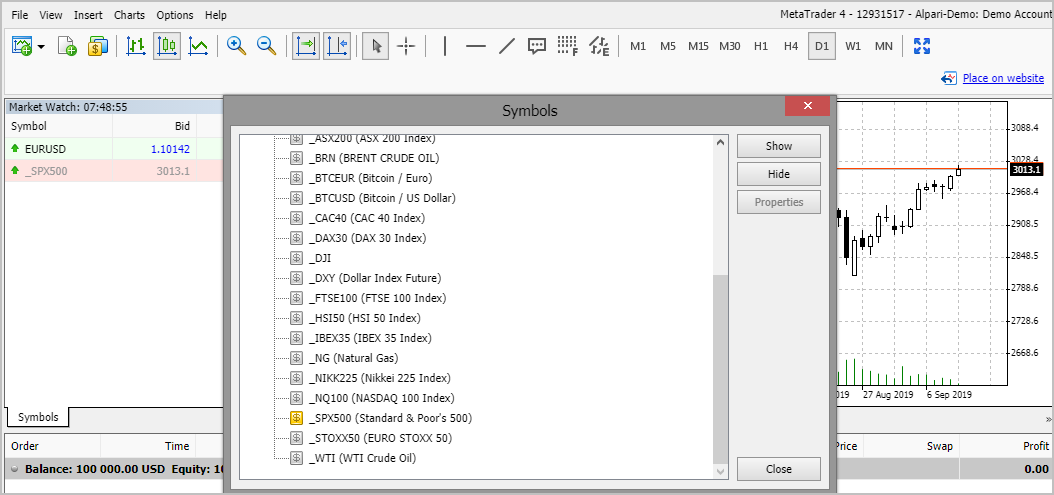Draw a horizontal line
This screenshot has height=495, width=1054.
(x=476, y=46)
